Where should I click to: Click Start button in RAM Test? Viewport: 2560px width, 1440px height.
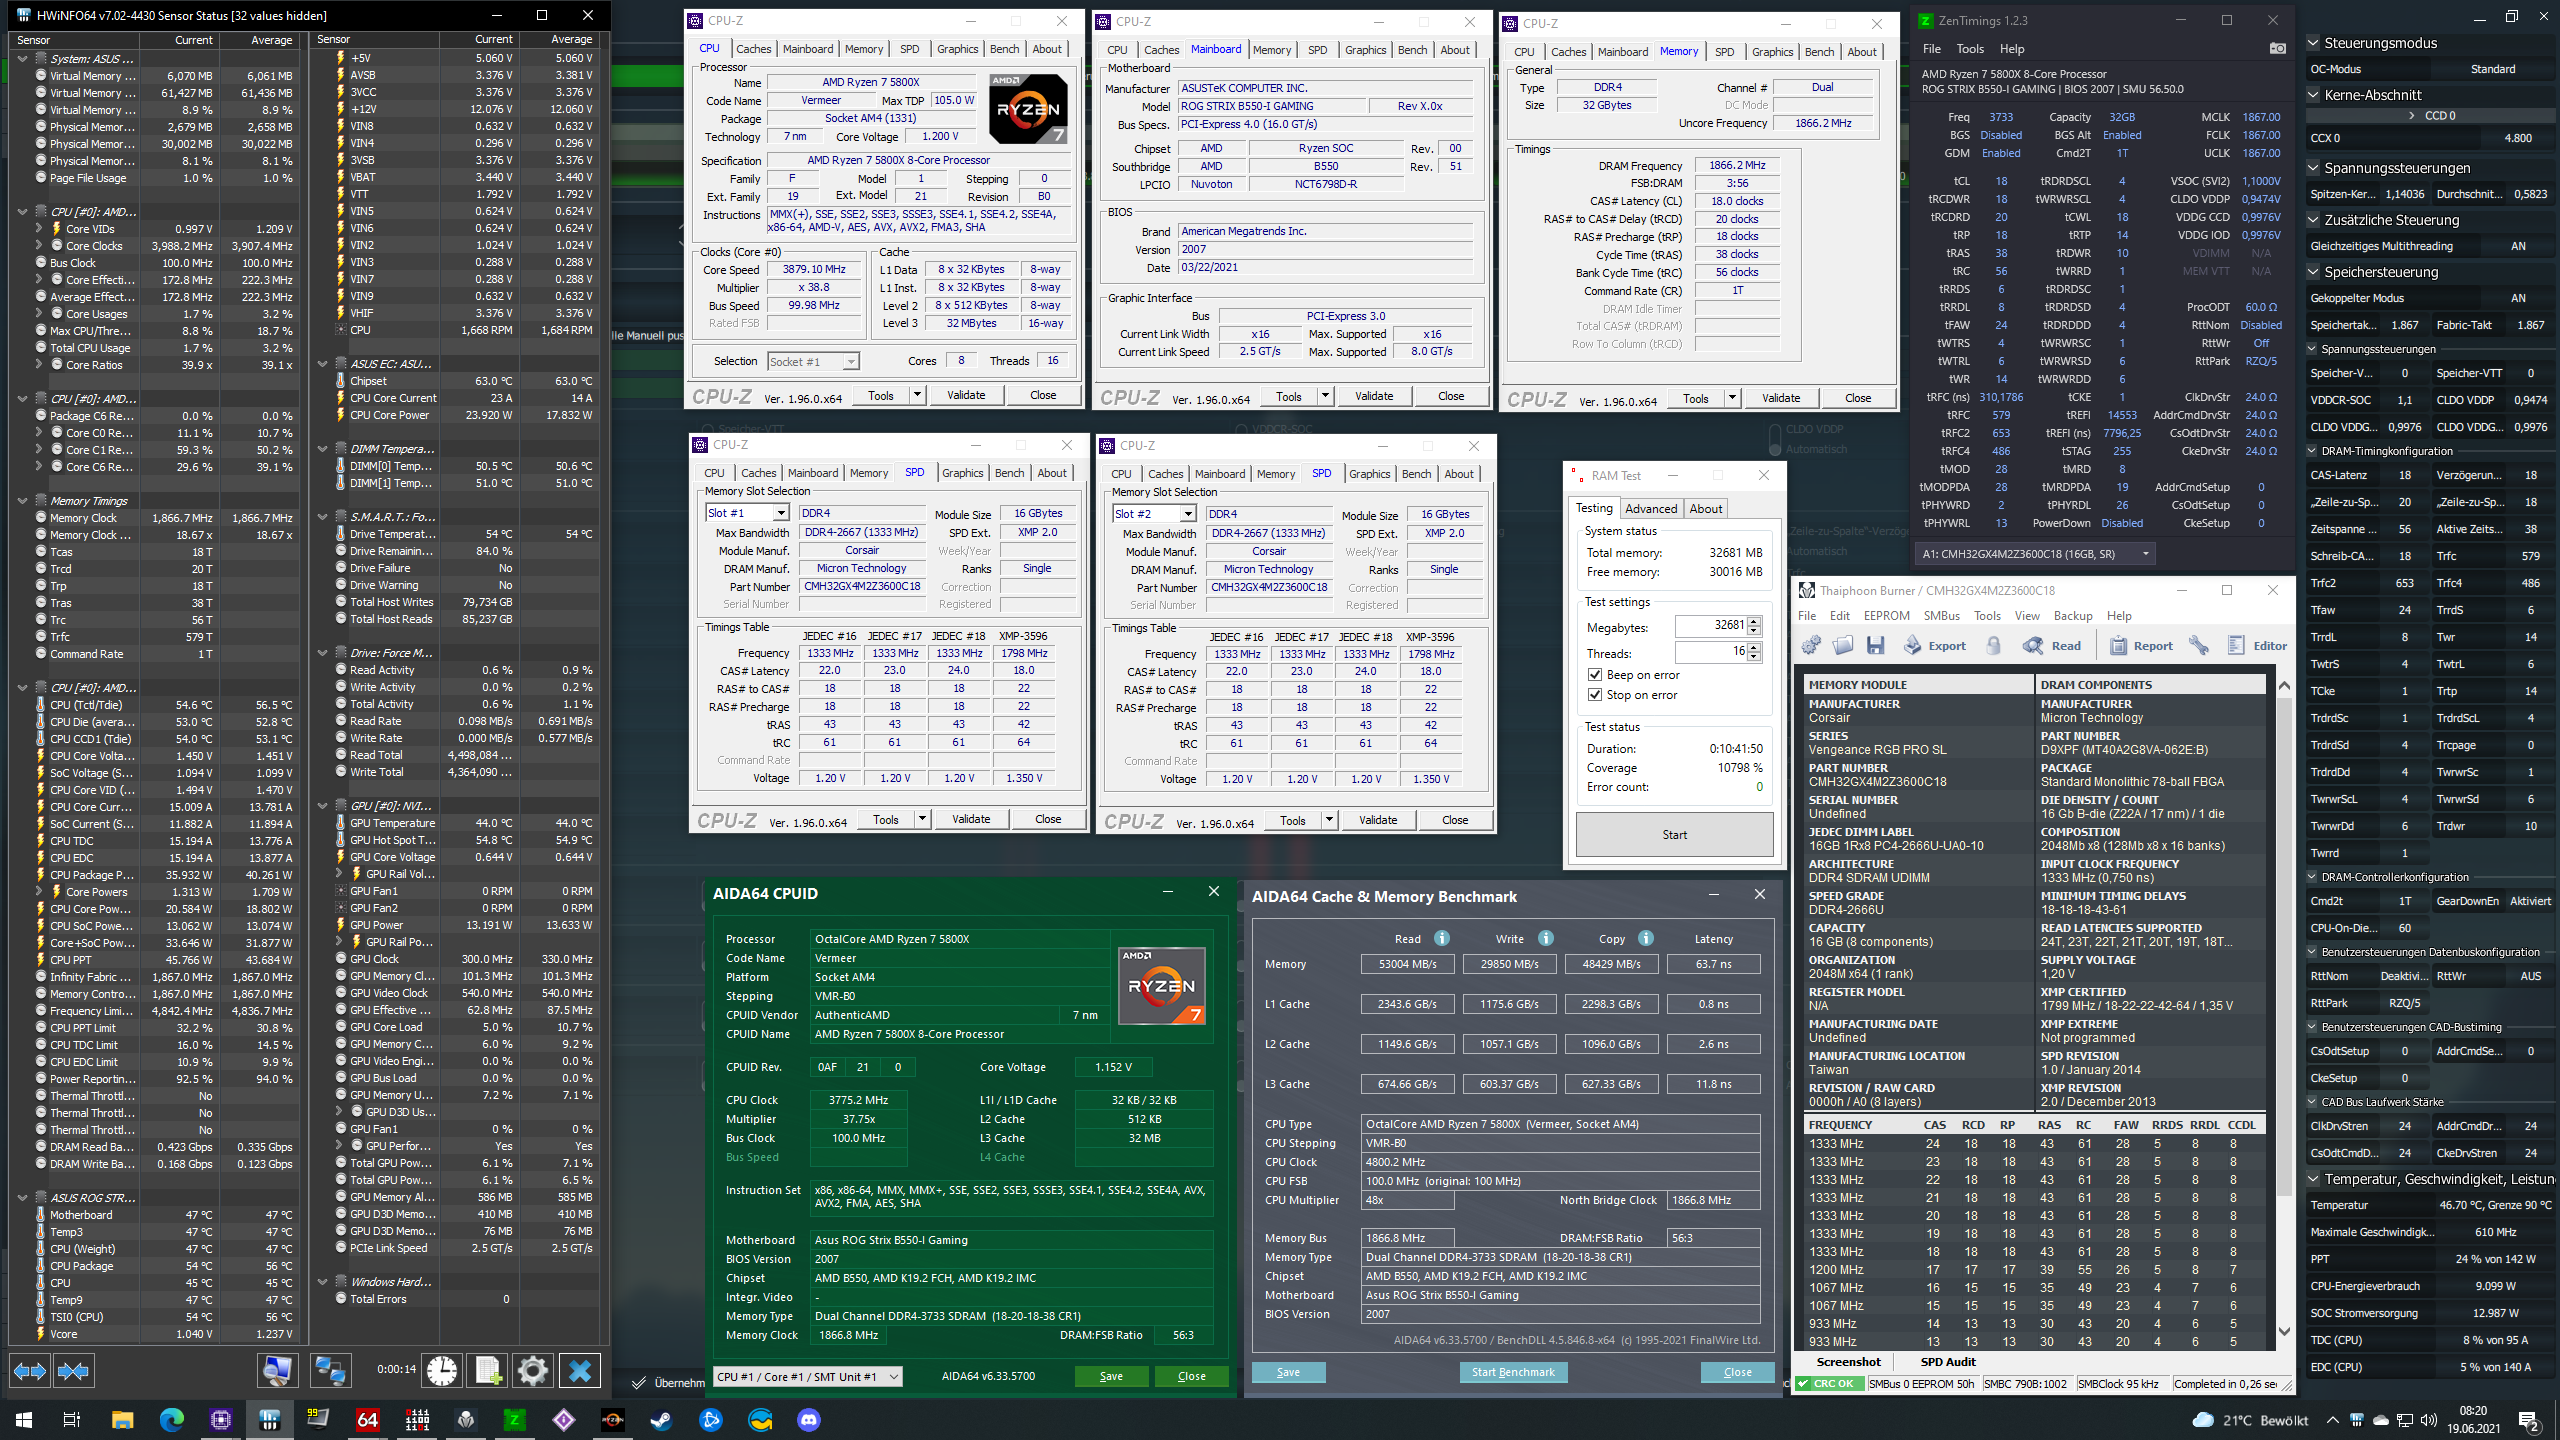point(1674,835)
